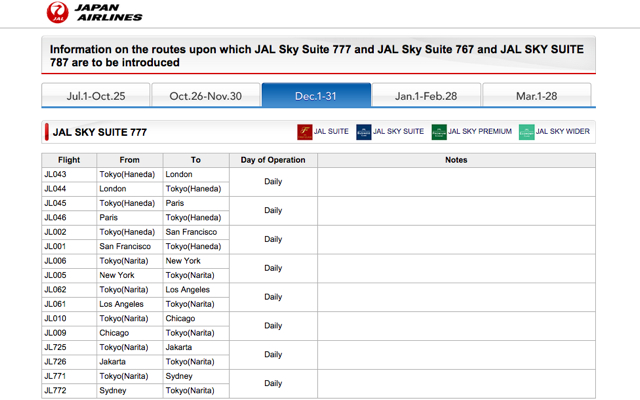This screenshot has width=640, height=400.
Task: Show the Mar.1-28 schedule tab
Action: pyautogui.click(x=537, y=96)
